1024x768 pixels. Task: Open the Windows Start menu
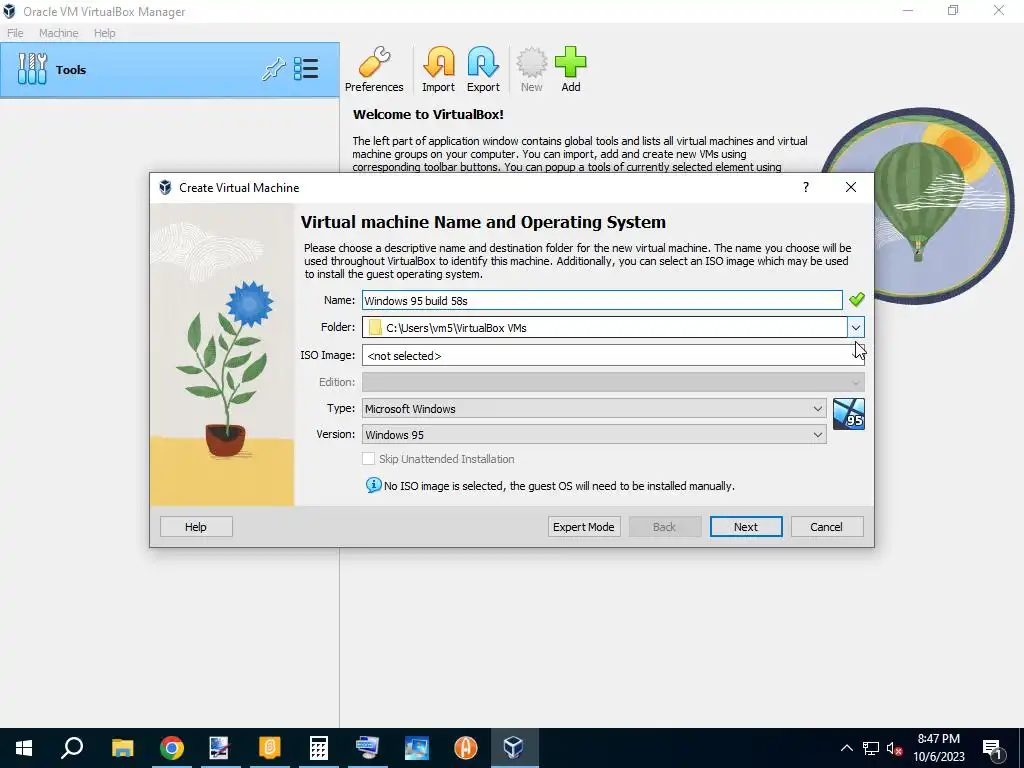click(24, 748)
